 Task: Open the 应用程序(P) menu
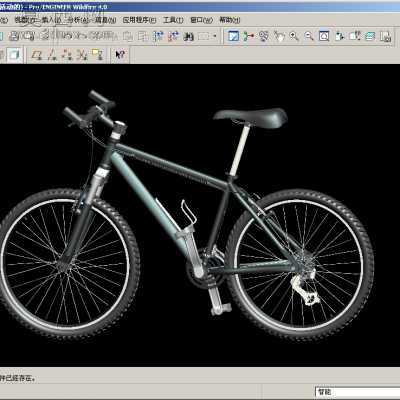139,20
